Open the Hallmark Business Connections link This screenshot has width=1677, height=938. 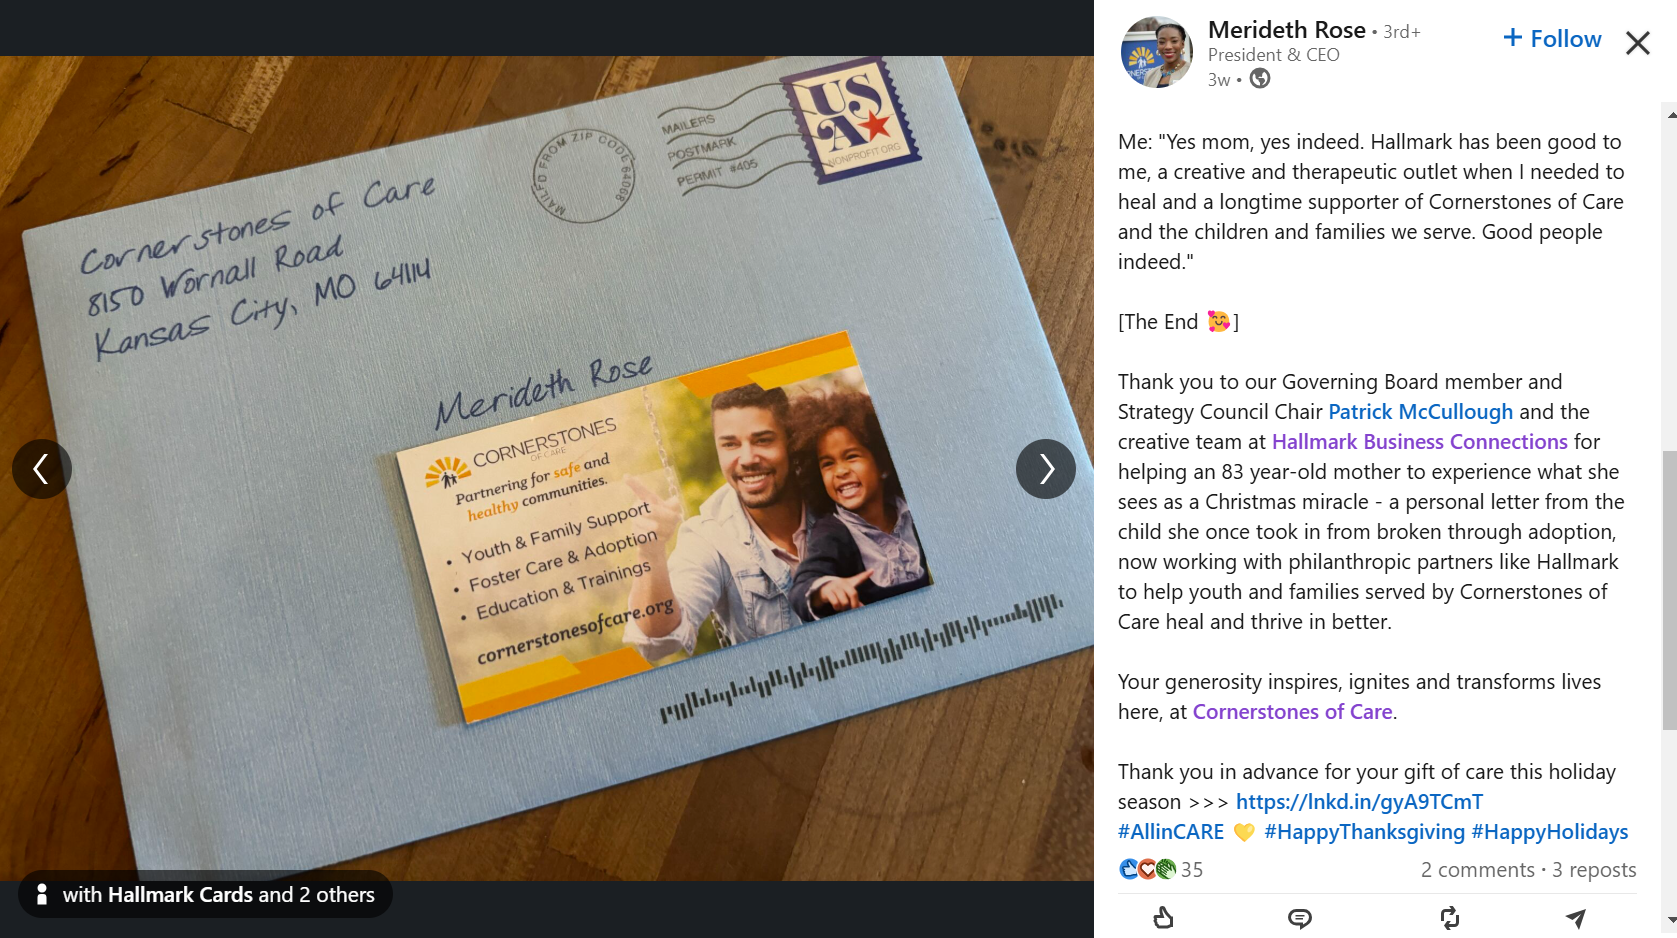(x=1420, y=442)
